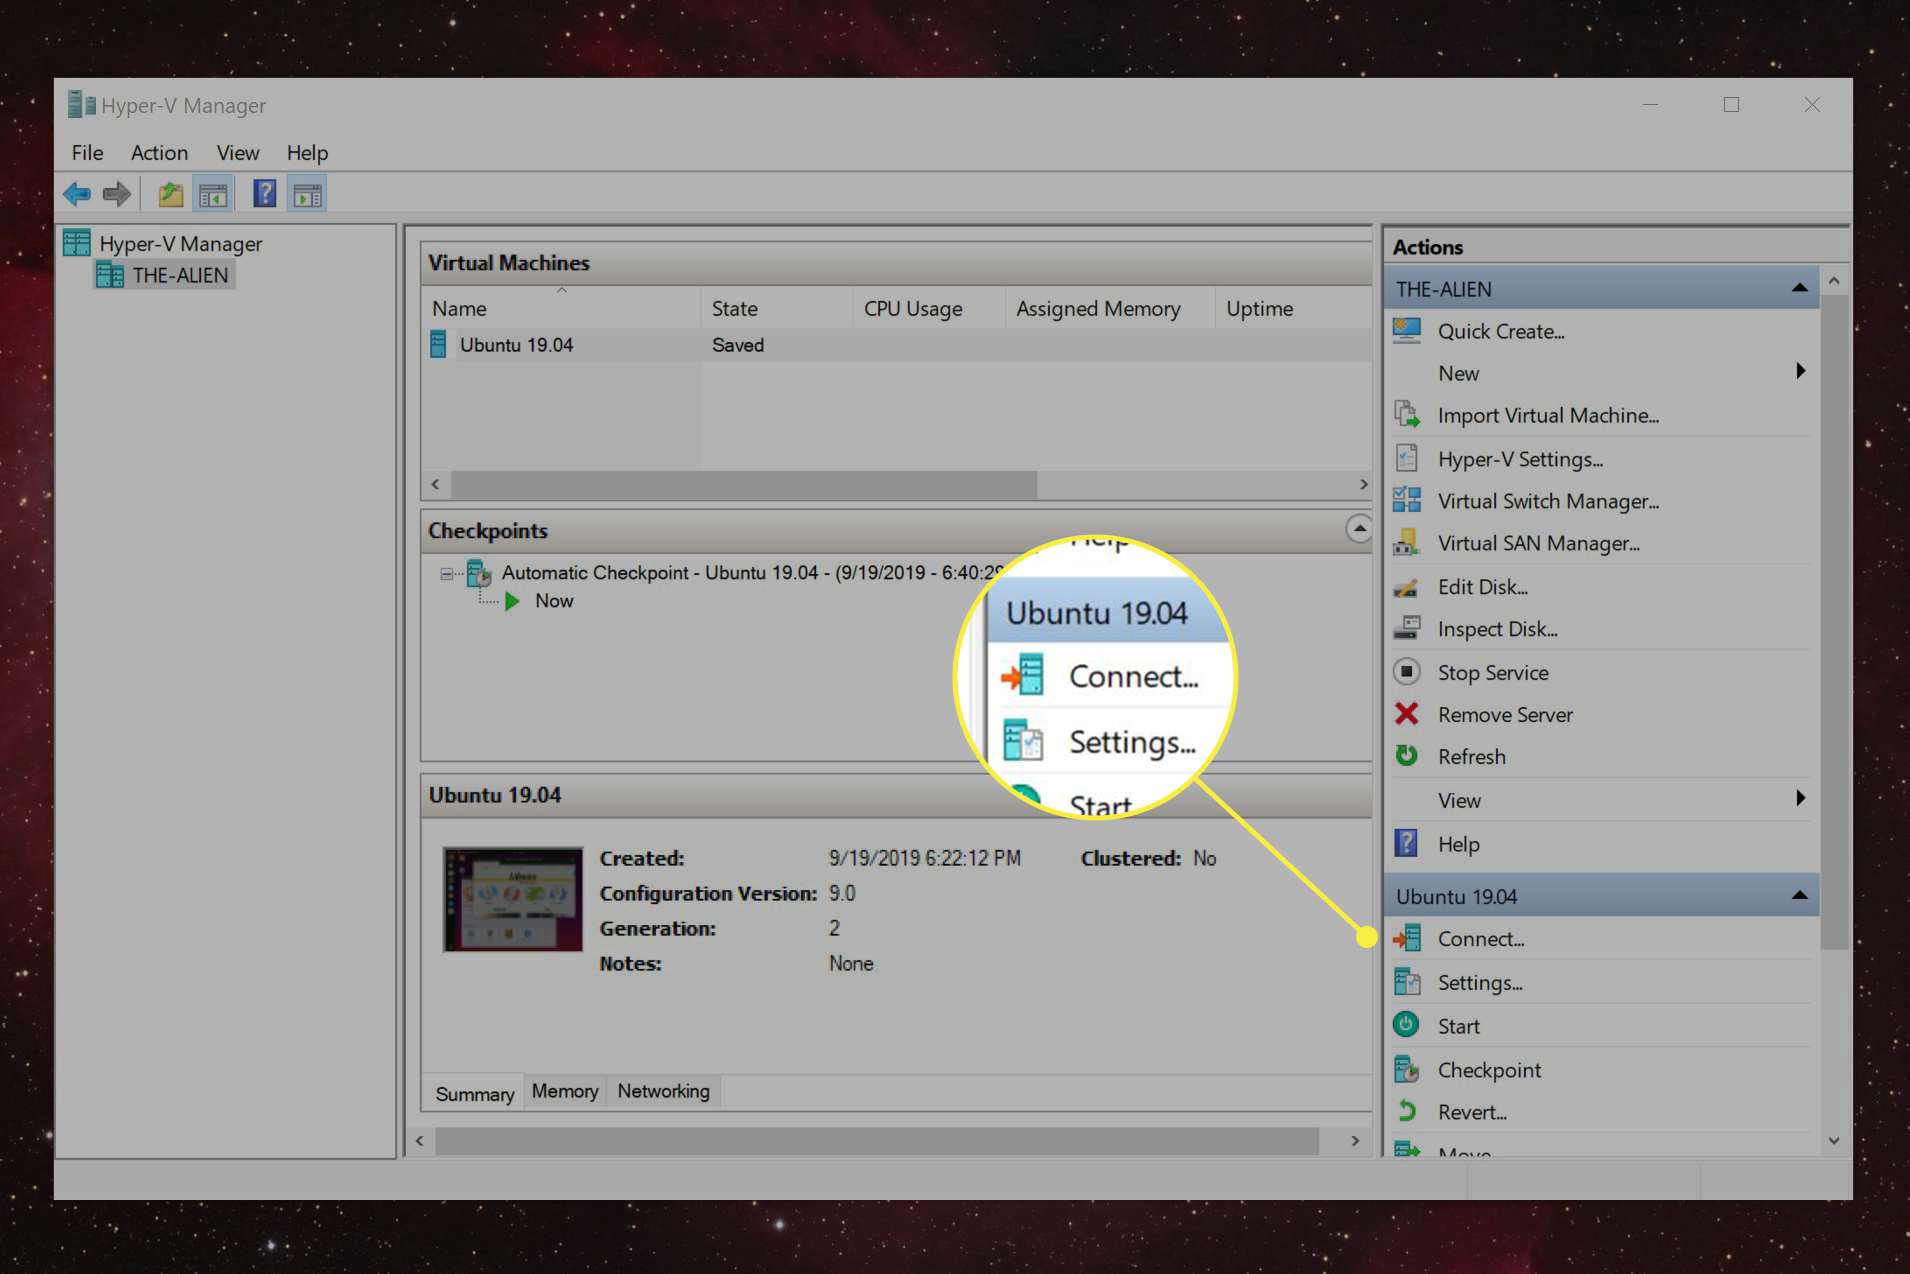Click Virtual Switch Manager action
1910x1274 pixels.
(1548, 501)
